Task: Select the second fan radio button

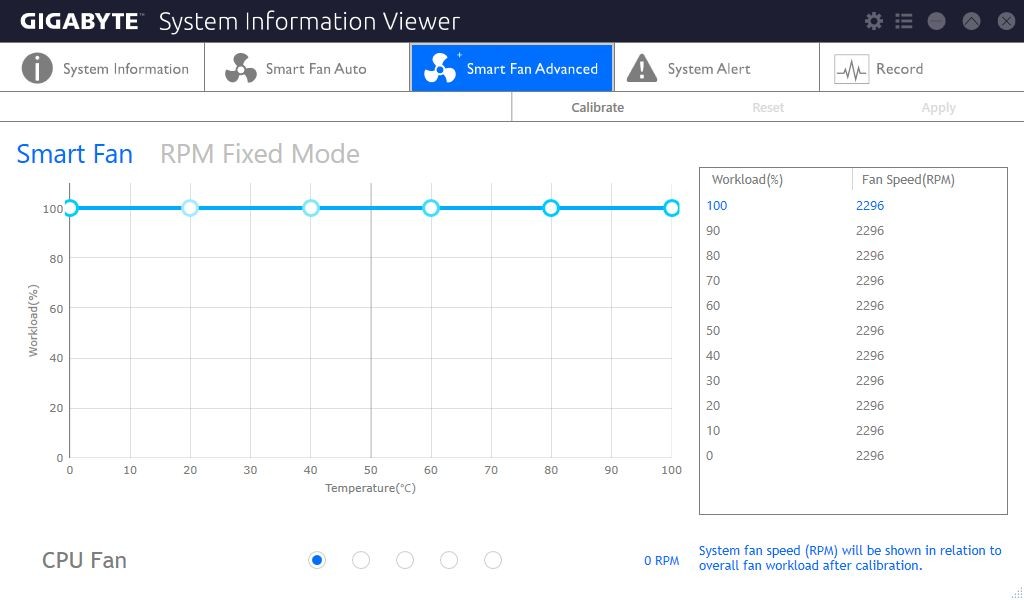Action: click(x=360, y=560)
